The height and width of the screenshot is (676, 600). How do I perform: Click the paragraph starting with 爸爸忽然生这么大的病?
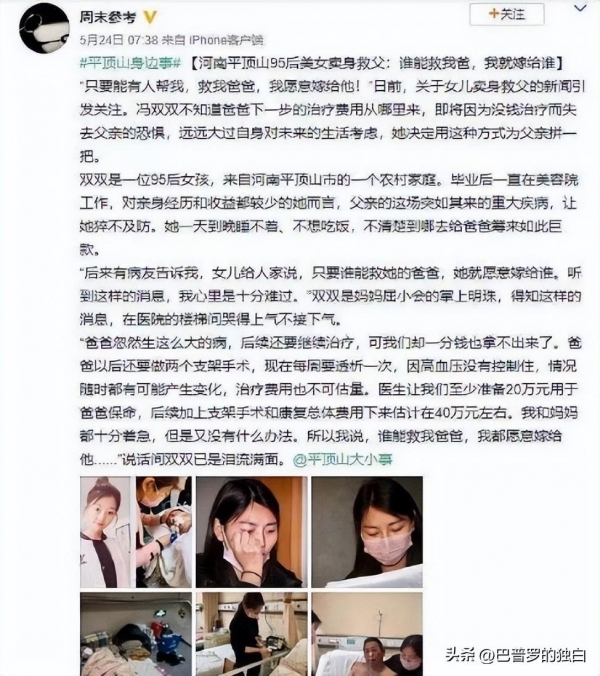pos(331,401)
